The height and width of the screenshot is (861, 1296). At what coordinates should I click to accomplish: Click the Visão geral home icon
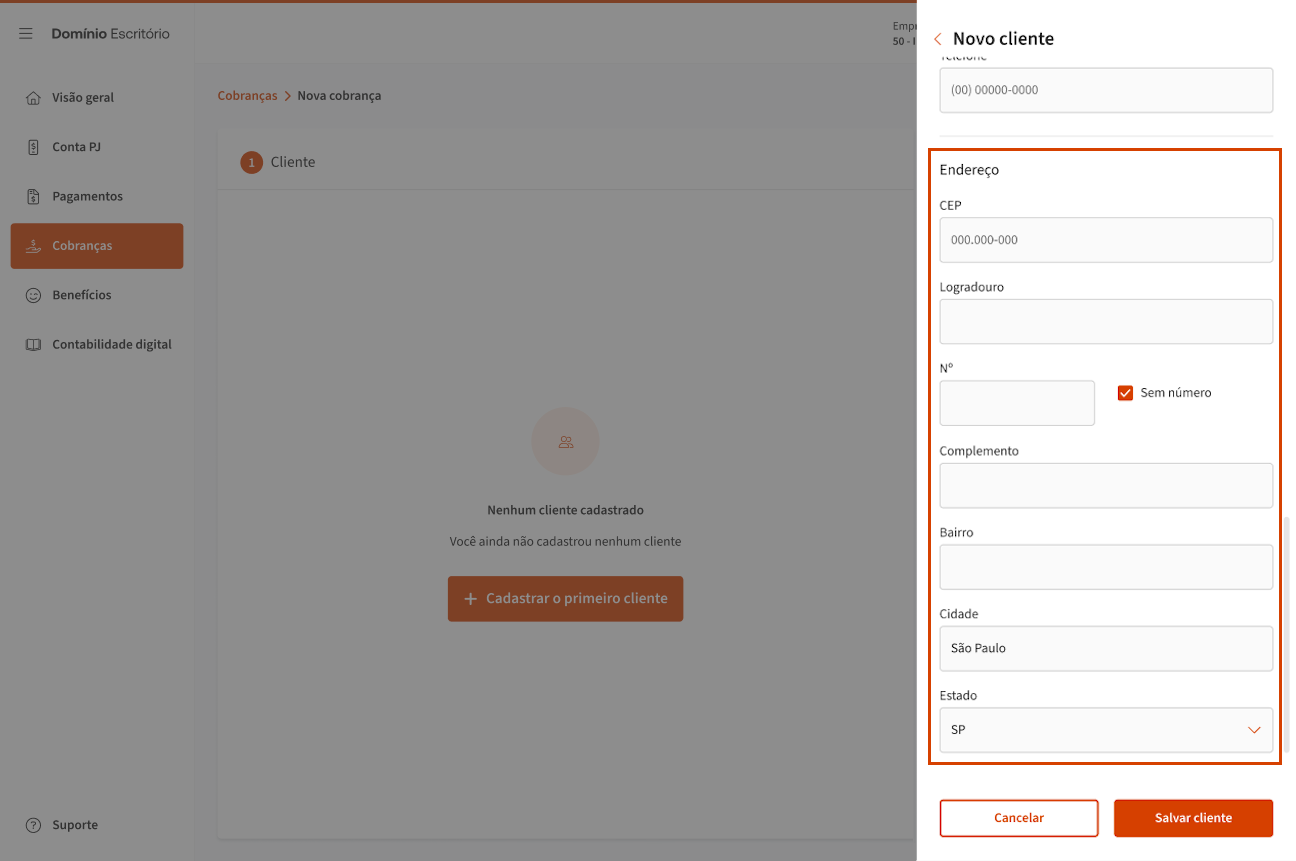(33, 98)
